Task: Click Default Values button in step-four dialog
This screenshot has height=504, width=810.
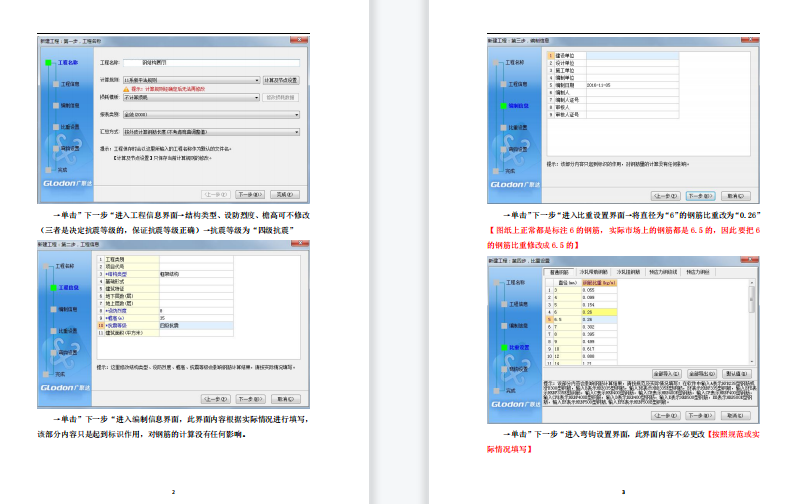Action: [736, 374]
